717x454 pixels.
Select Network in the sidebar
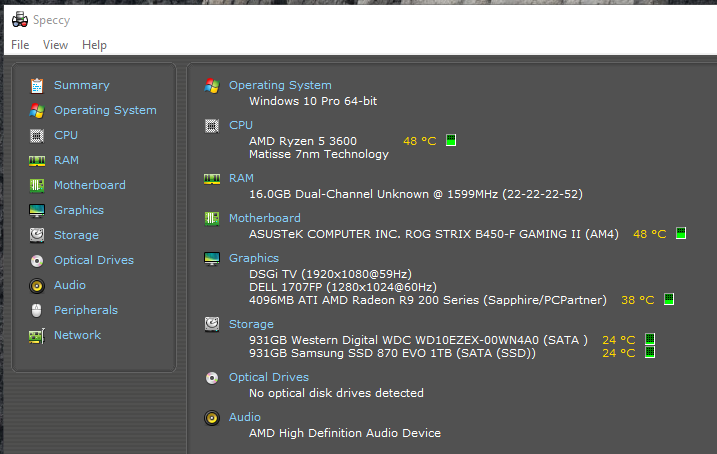tap(77, 335)
